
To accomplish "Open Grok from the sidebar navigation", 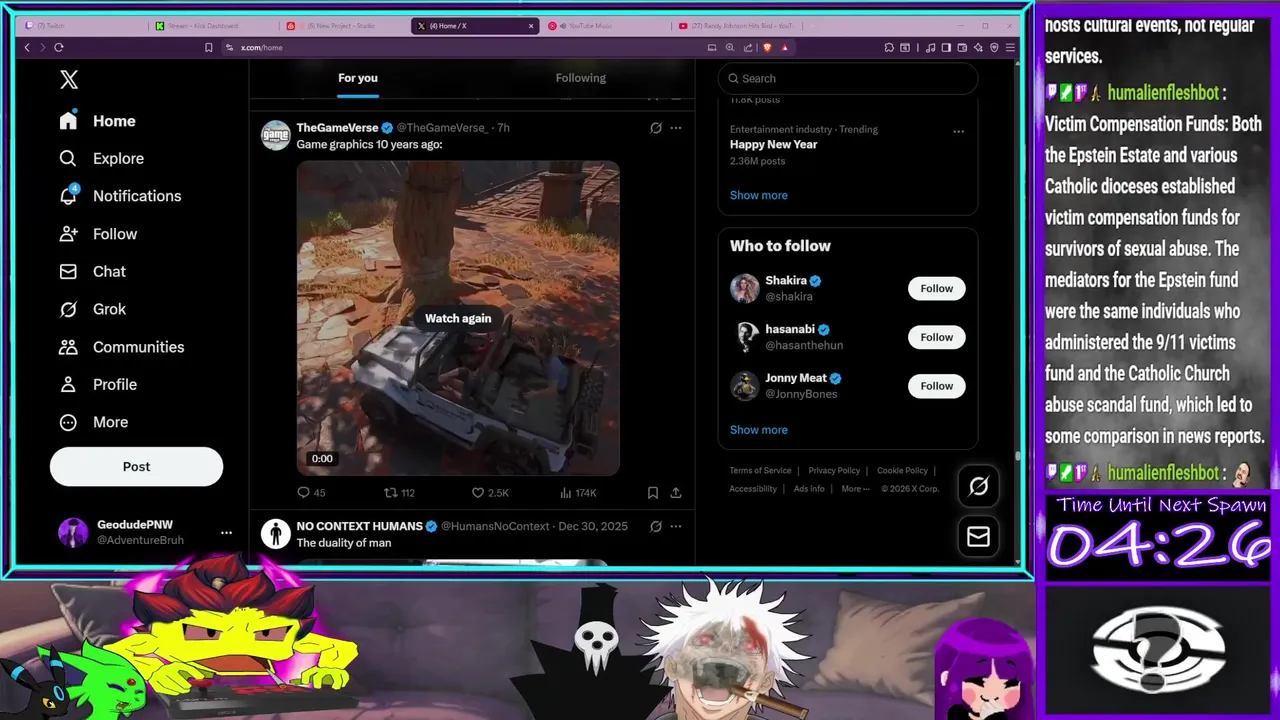I will (92, 309).
